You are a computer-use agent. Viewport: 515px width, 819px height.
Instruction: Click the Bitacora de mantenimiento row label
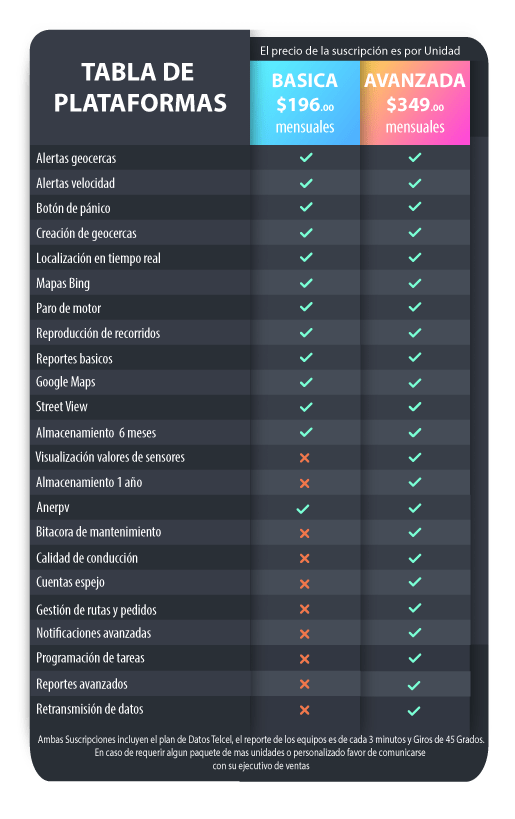98,532
